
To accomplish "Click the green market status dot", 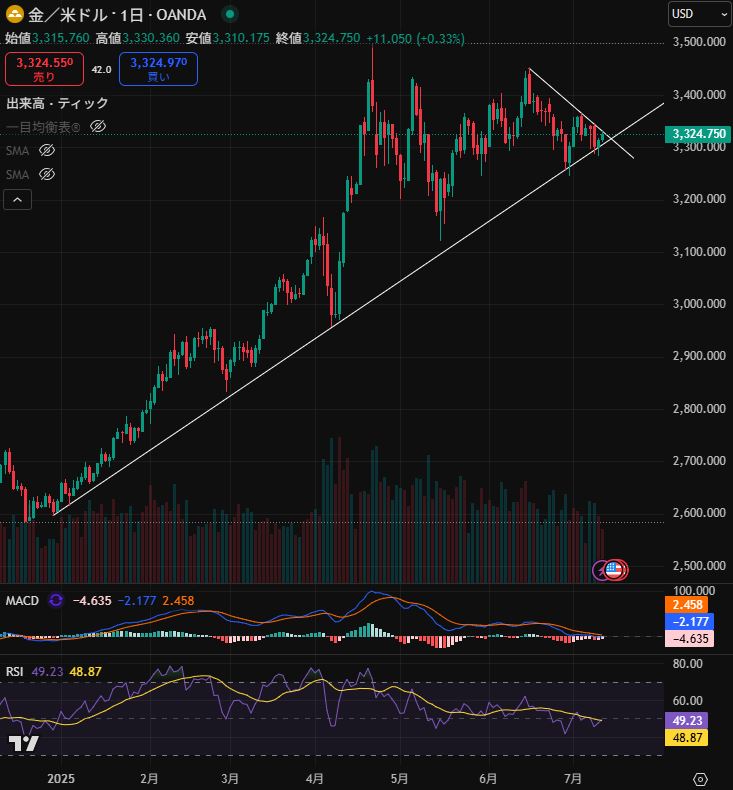I will (230, 15).
